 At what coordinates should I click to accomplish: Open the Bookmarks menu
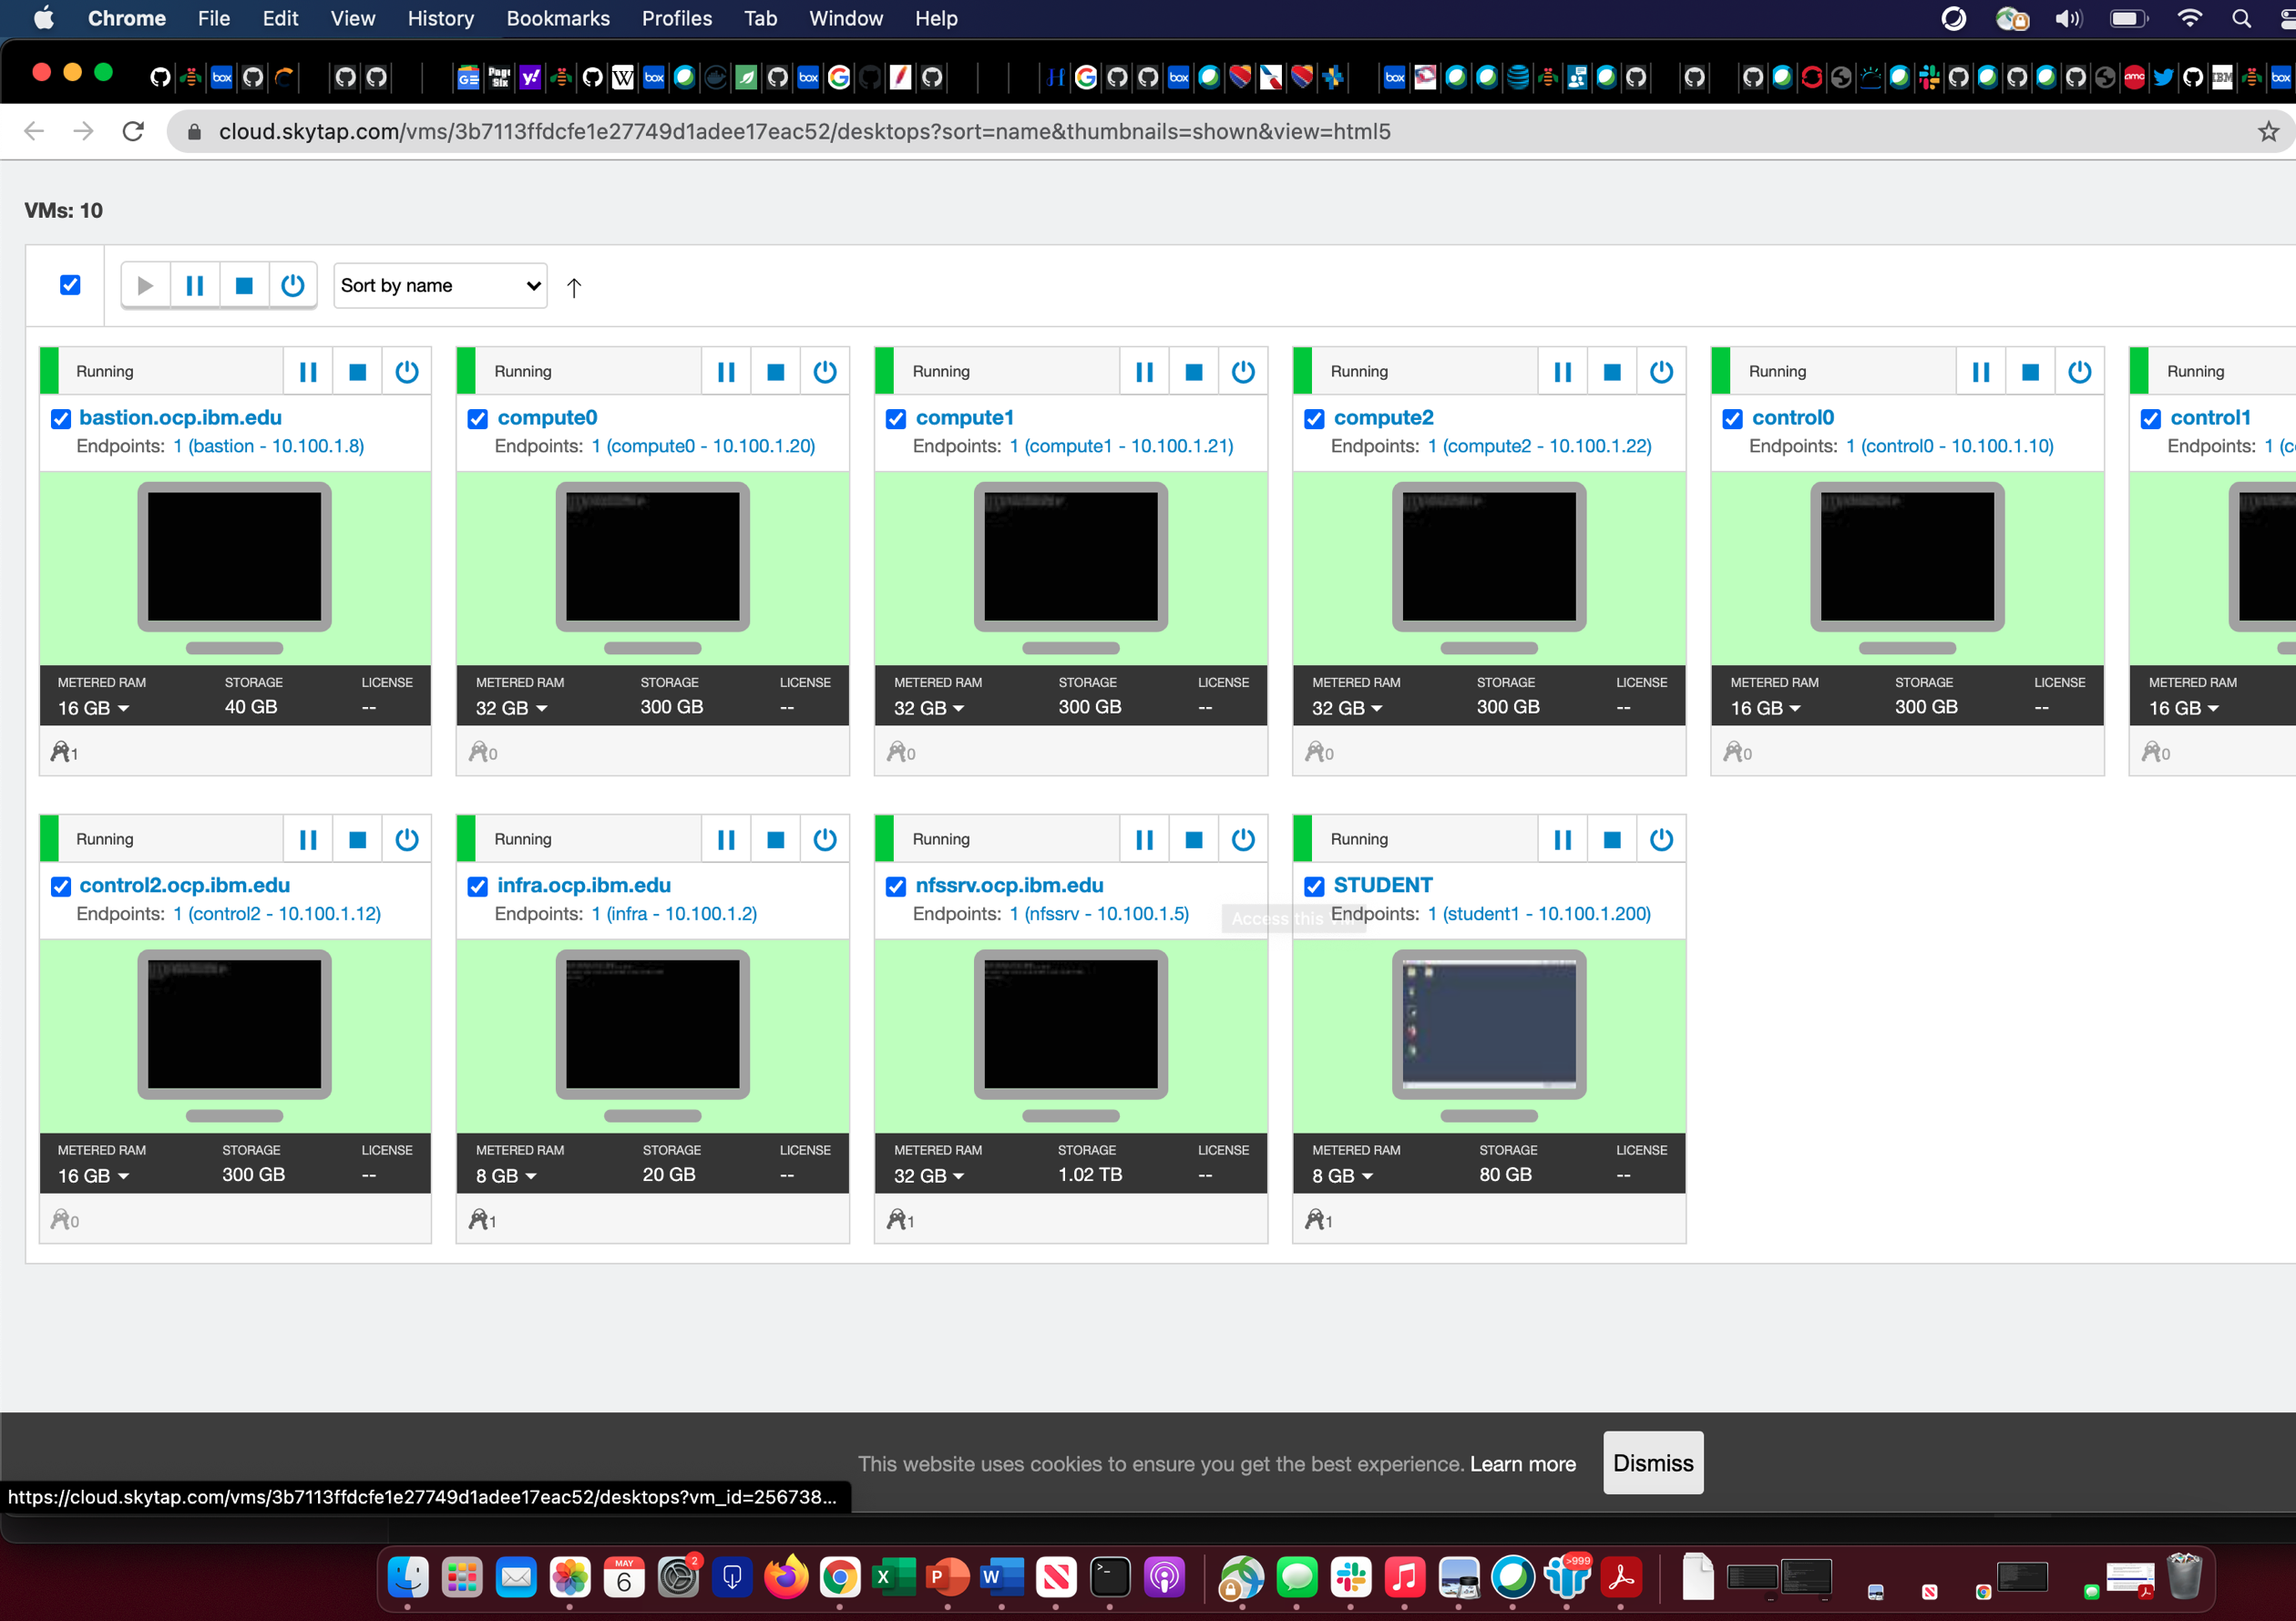pos(558,18)
